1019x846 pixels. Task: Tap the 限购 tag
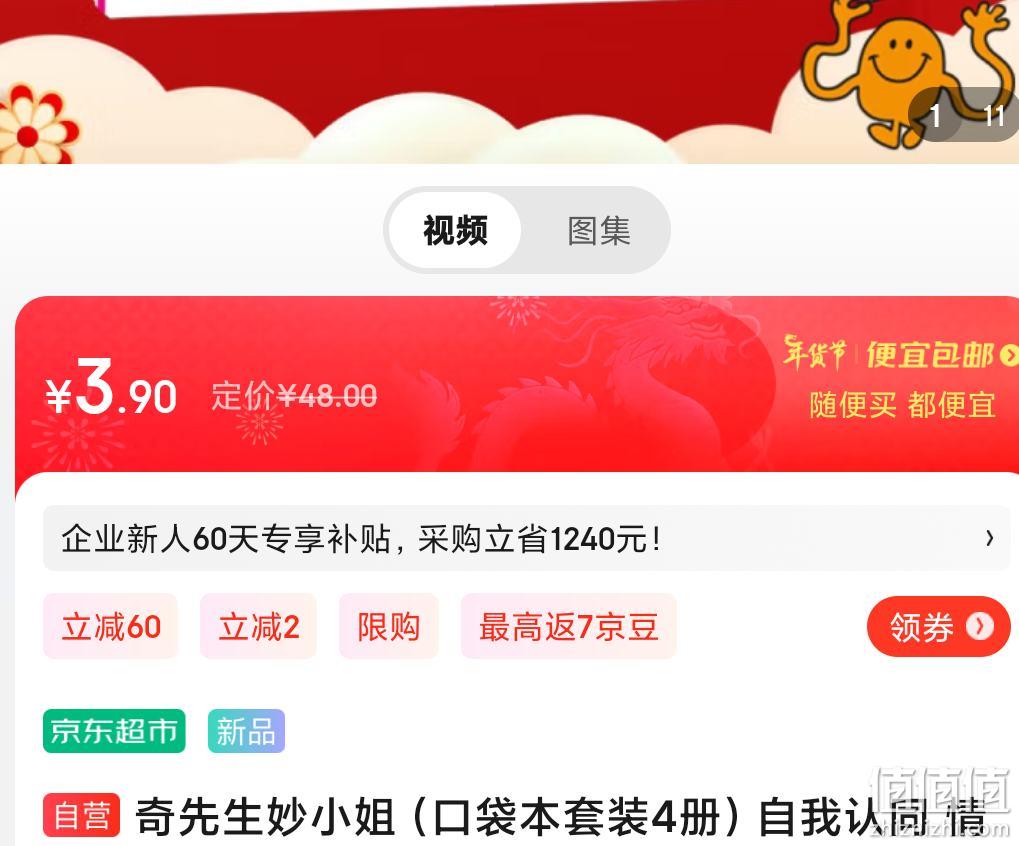click(x=389, y=626)
